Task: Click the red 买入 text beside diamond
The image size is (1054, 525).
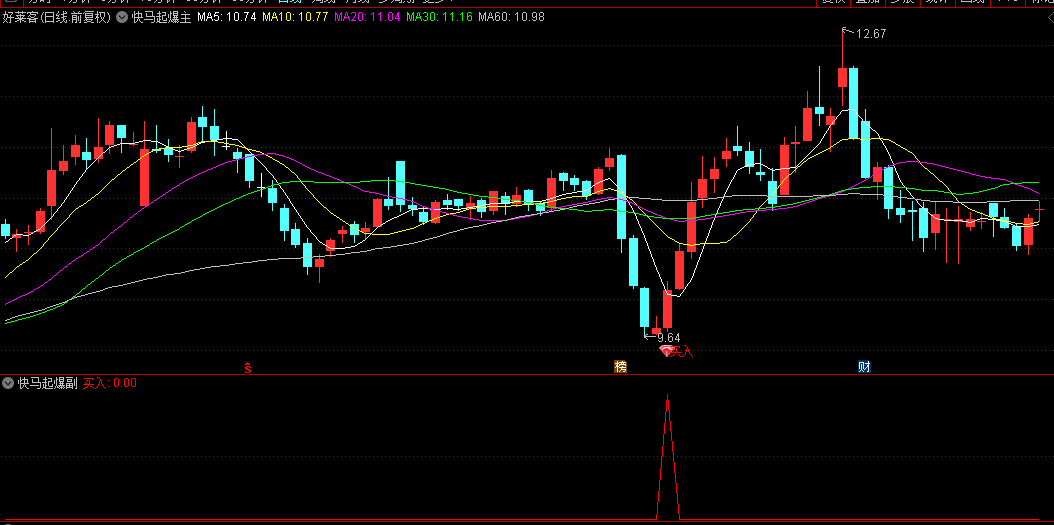Action: pyautogui.click(x=682, y=352)
